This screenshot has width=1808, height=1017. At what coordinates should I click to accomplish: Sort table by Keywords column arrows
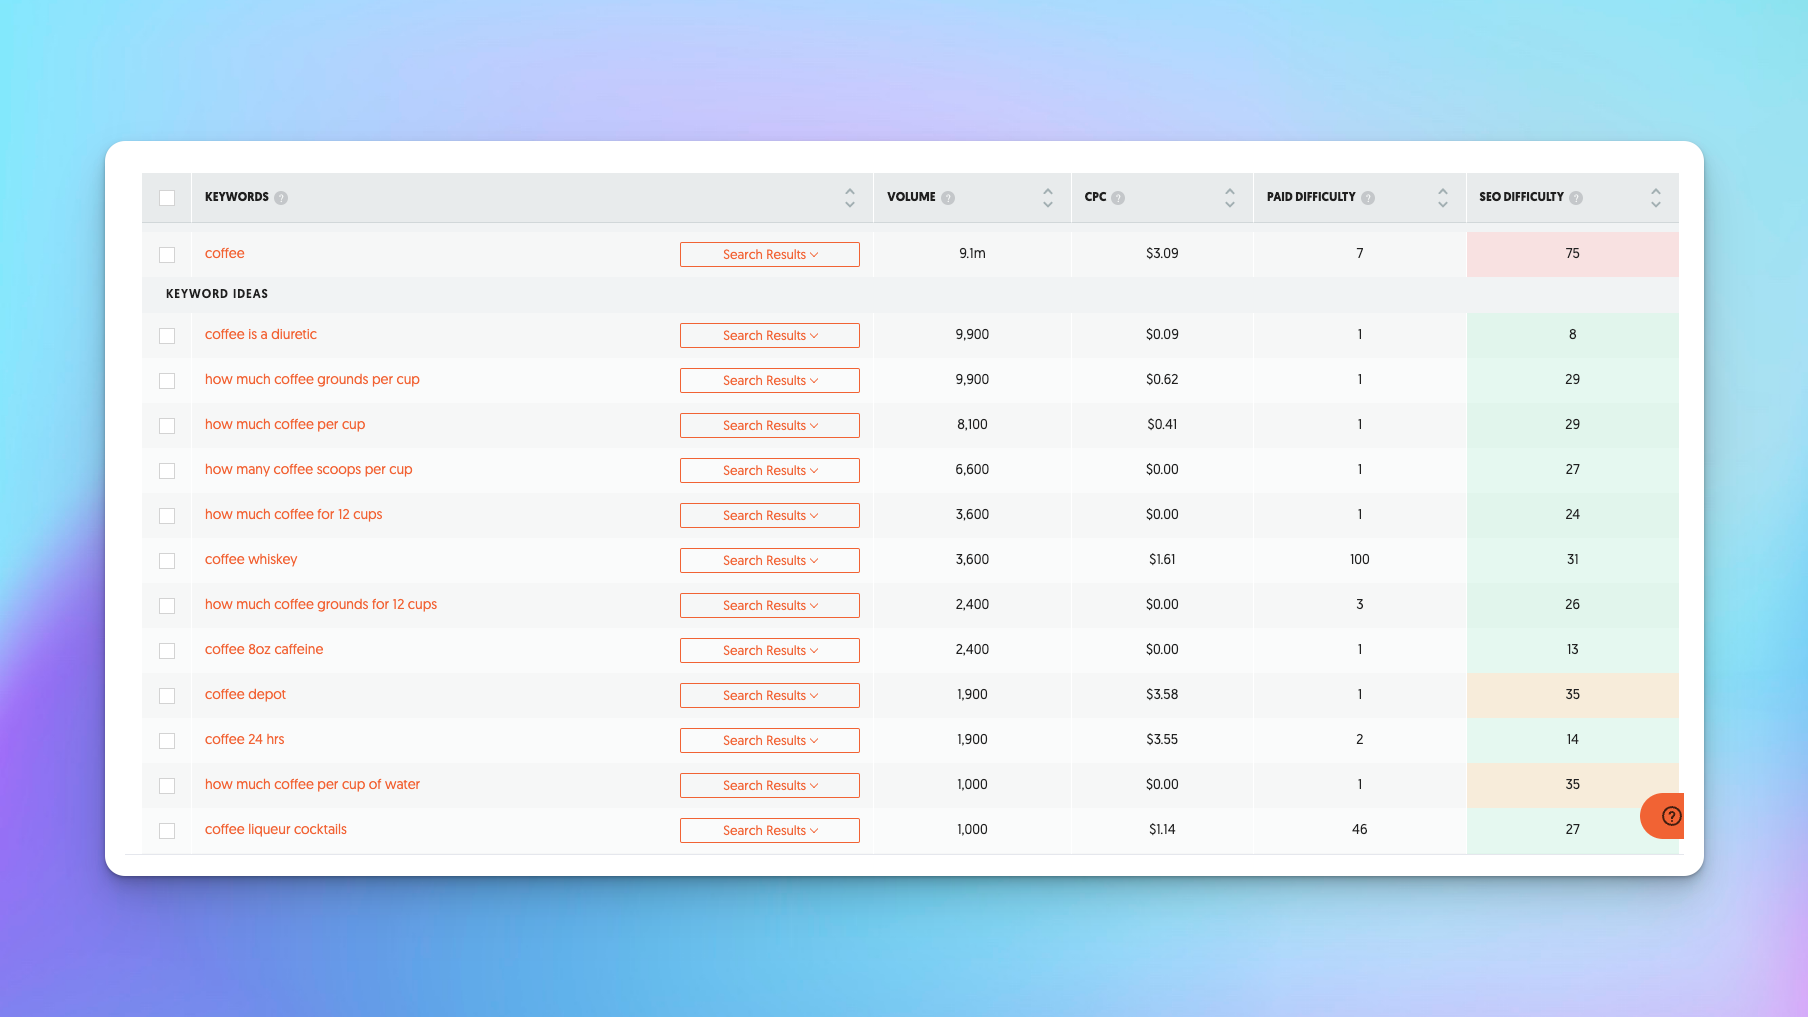click(850, 198)
